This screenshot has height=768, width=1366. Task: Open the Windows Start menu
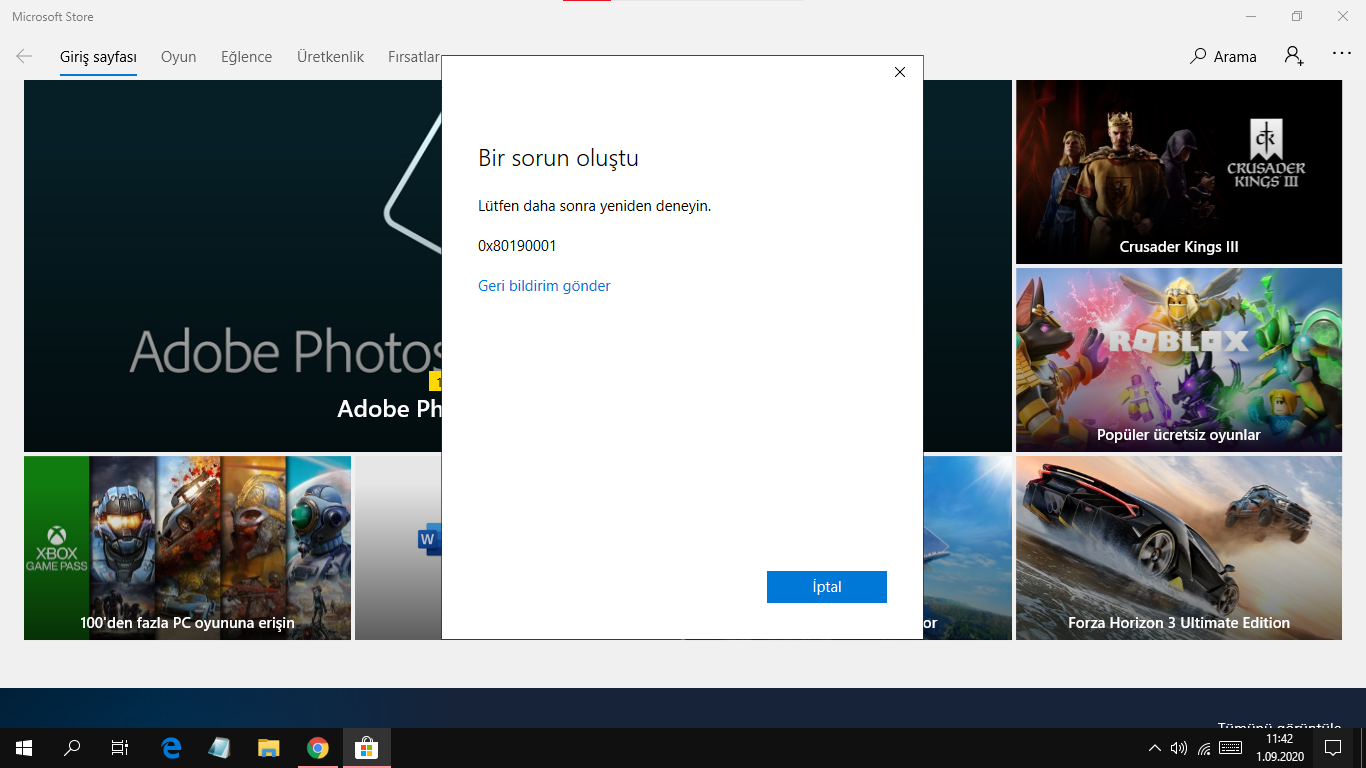click(24, 748)
